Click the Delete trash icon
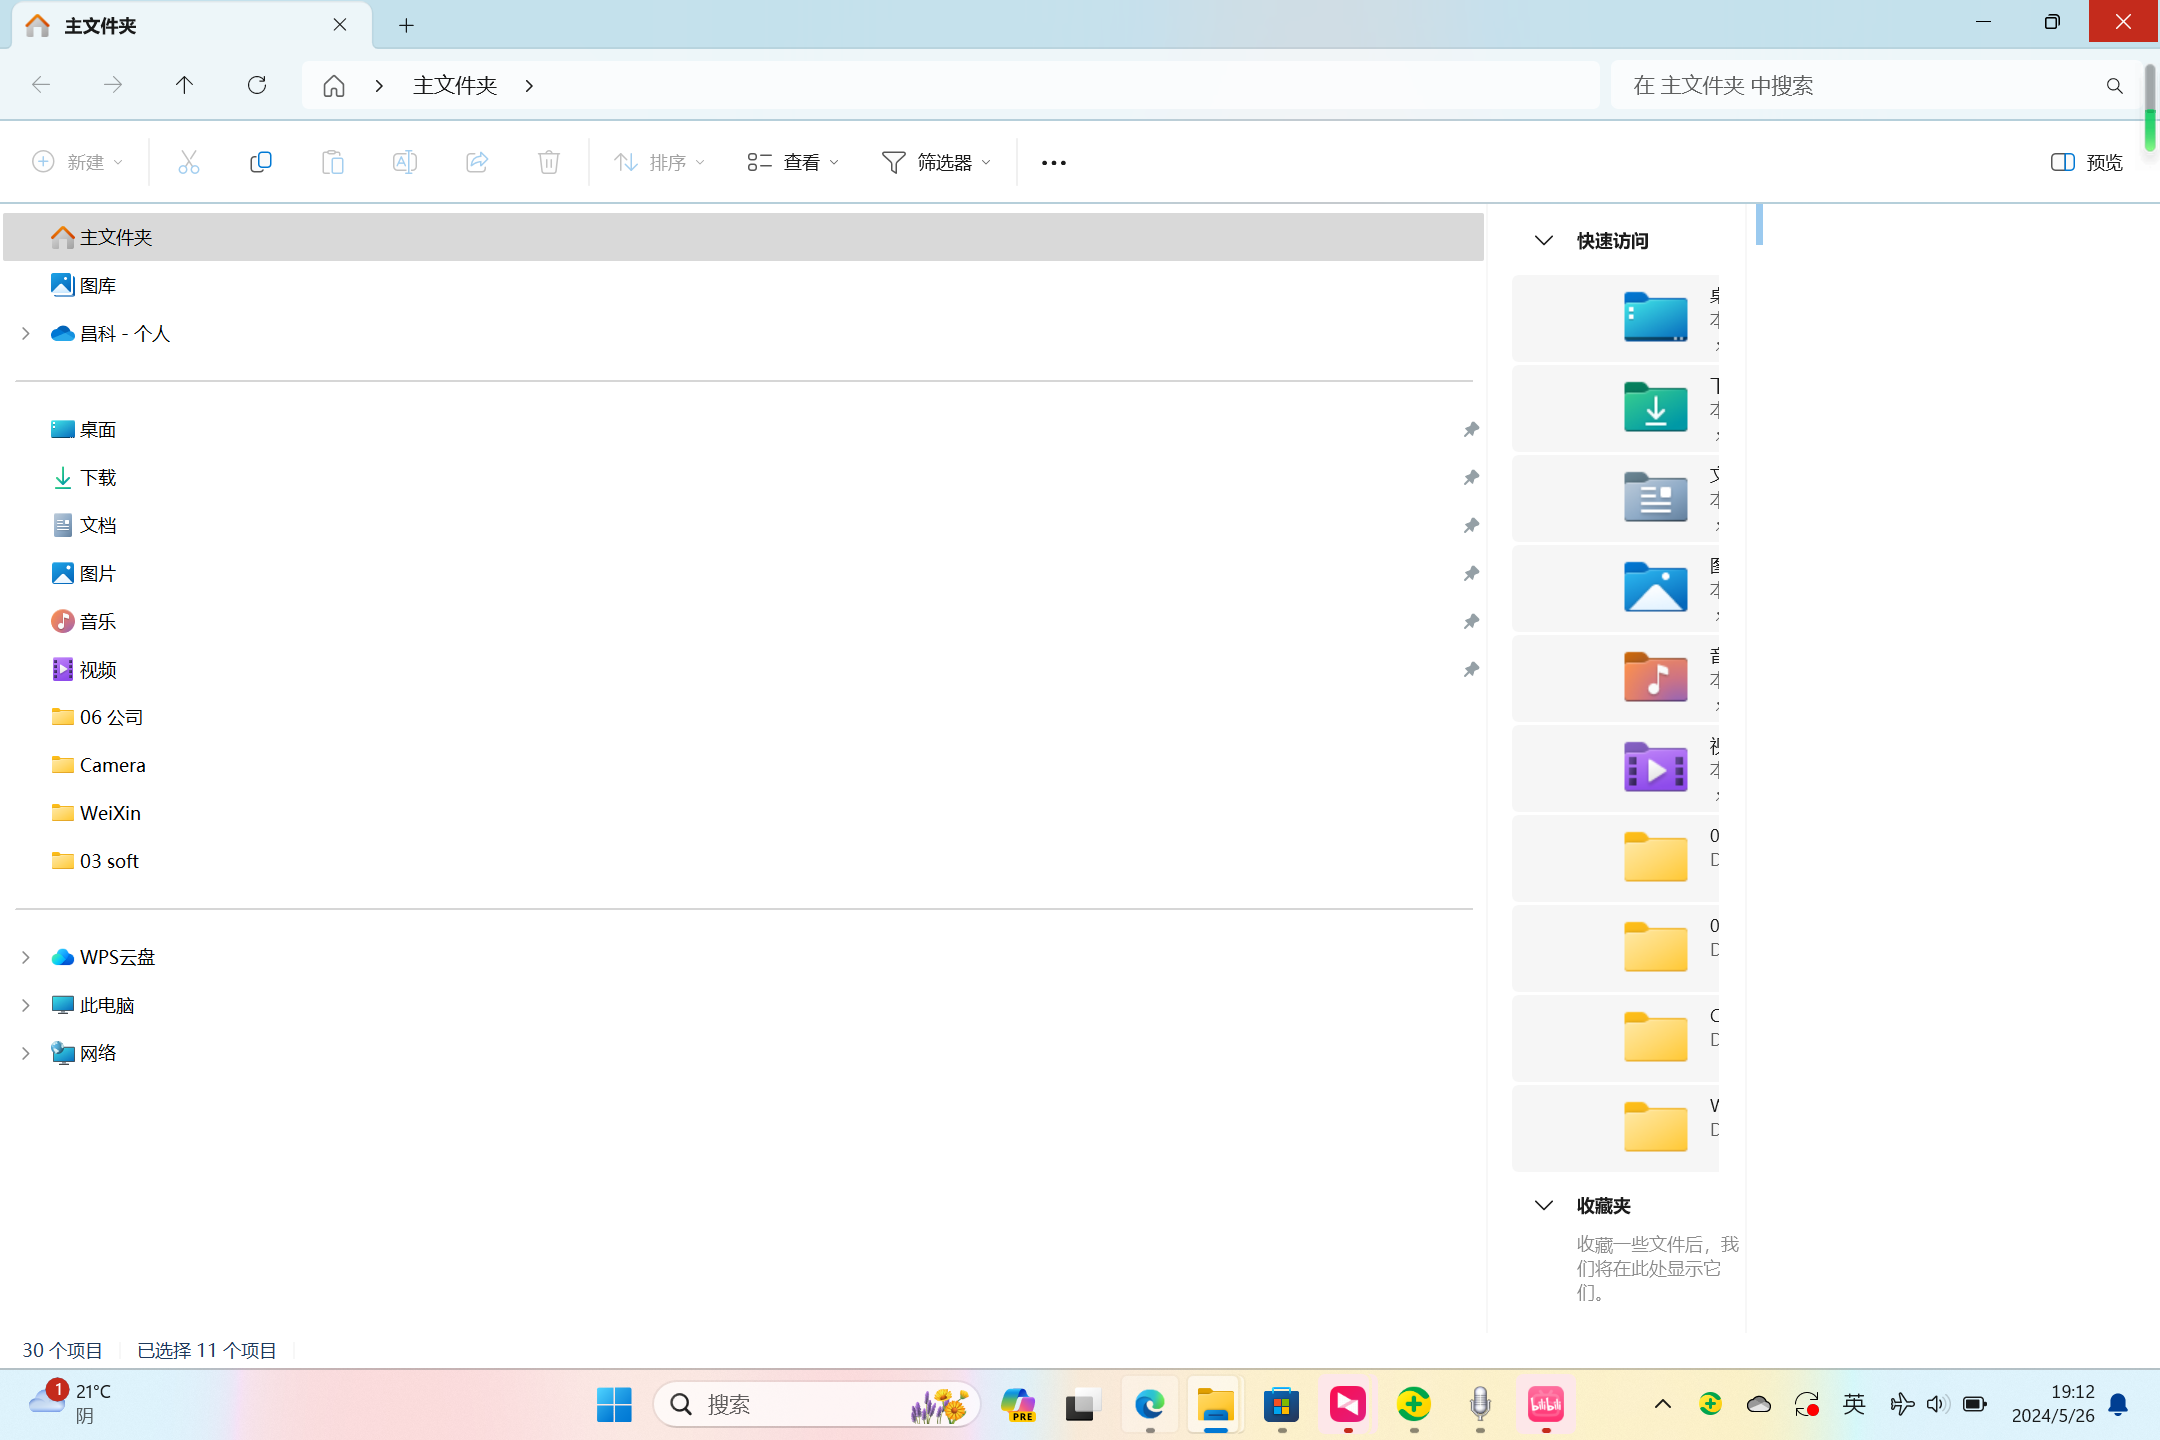The image size is (2160, 1440). click(548, 162)
